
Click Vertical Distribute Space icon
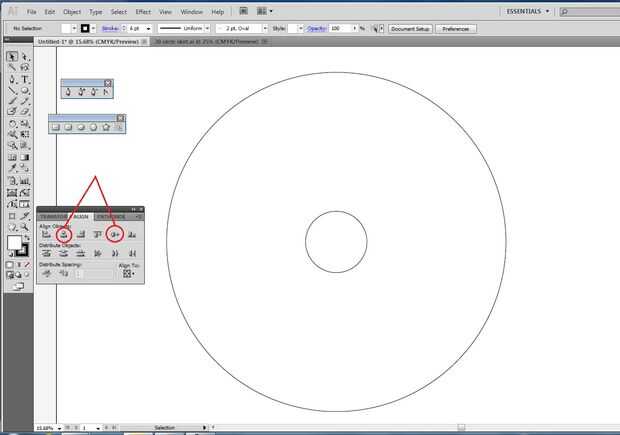click(x=47, y=273)
